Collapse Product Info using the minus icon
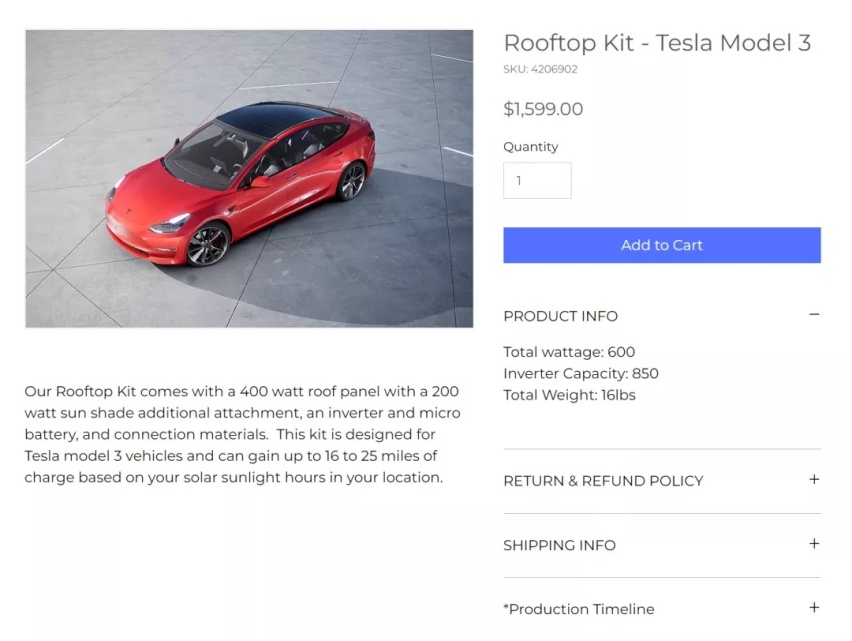Screen dimensions: 852x641 813,315
